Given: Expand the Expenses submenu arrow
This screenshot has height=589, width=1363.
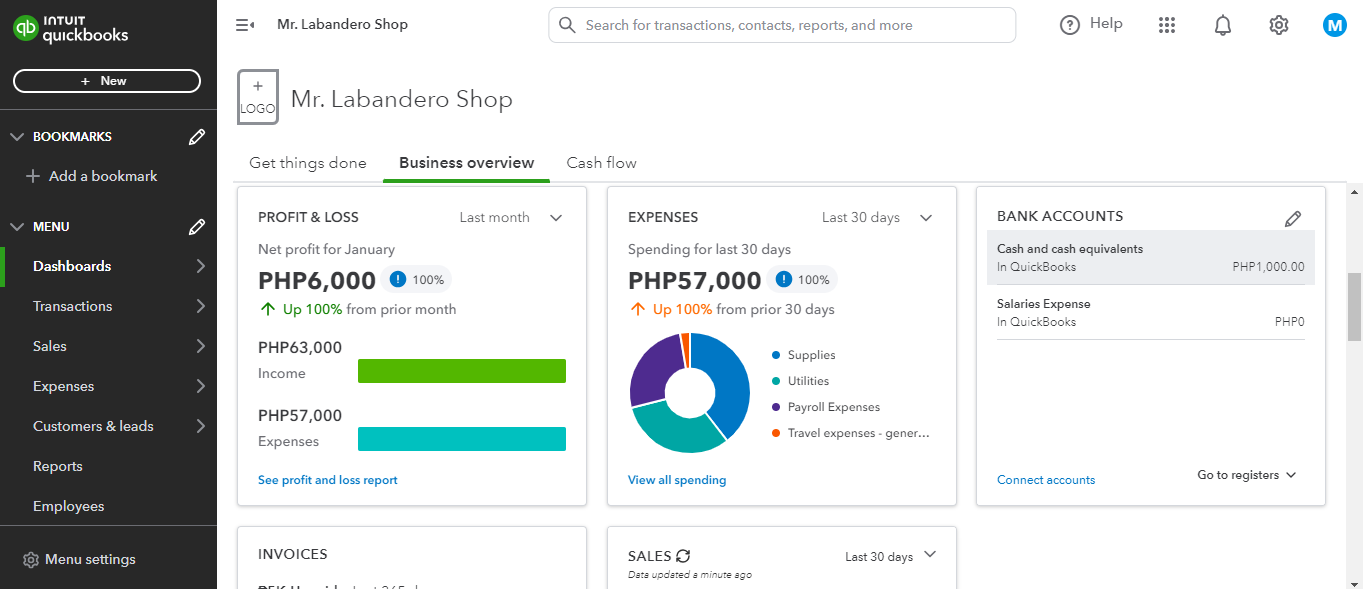Looking at the screenshot, I should pos(200,386).
